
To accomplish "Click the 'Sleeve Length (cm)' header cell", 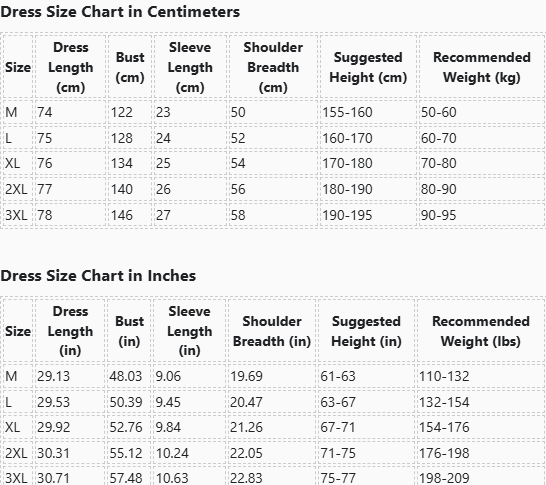I will (190, 67).
